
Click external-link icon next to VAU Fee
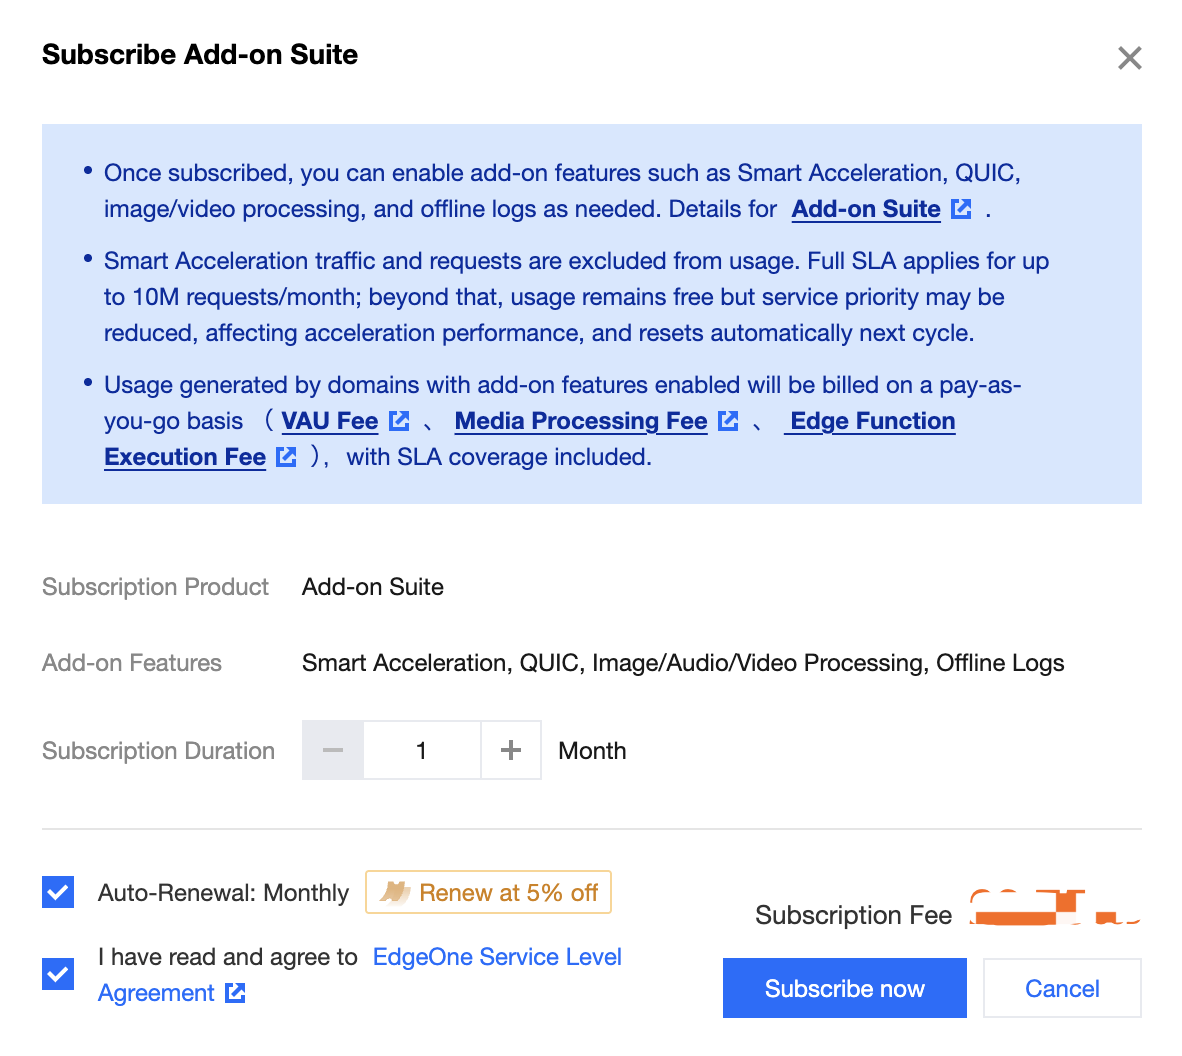[399, 421]
